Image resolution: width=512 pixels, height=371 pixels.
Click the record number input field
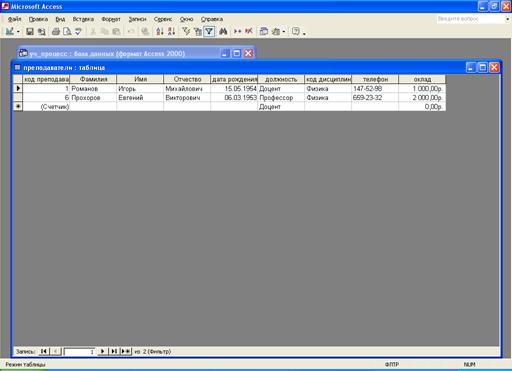click(x=79, y=352)
